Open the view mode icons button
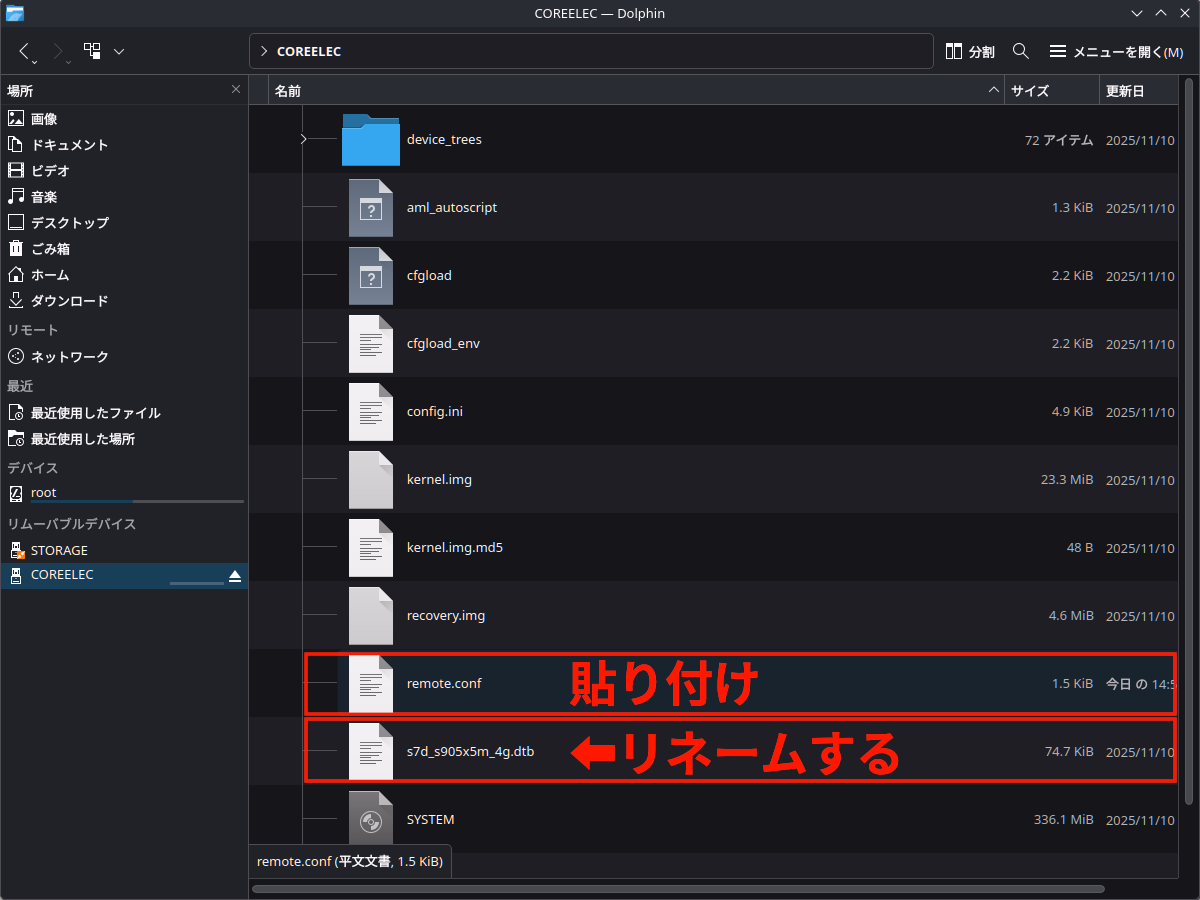This screenshot has height=900, width=1200. click(x=92, y=50)
